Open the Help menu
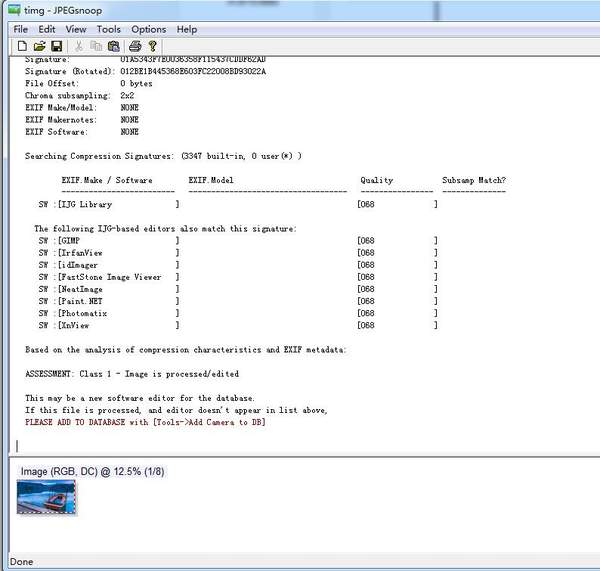 [187, 29]
